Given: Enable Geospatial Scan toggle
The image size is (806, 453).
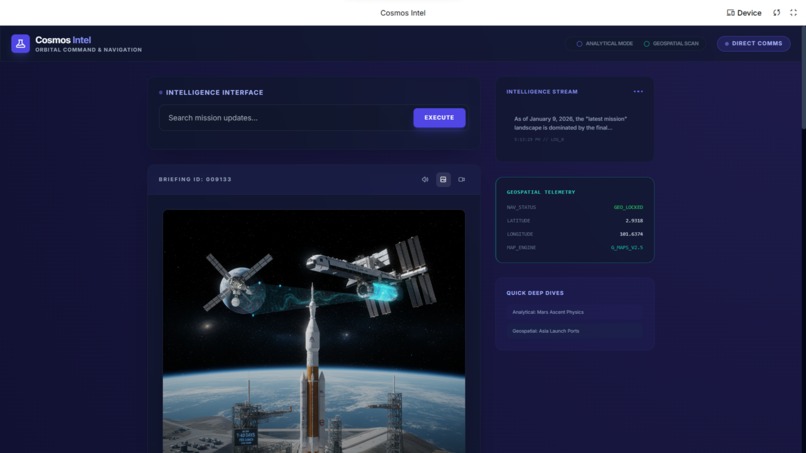Looking at the screenshot, I should pyautogui.click(x=671, y=44).
